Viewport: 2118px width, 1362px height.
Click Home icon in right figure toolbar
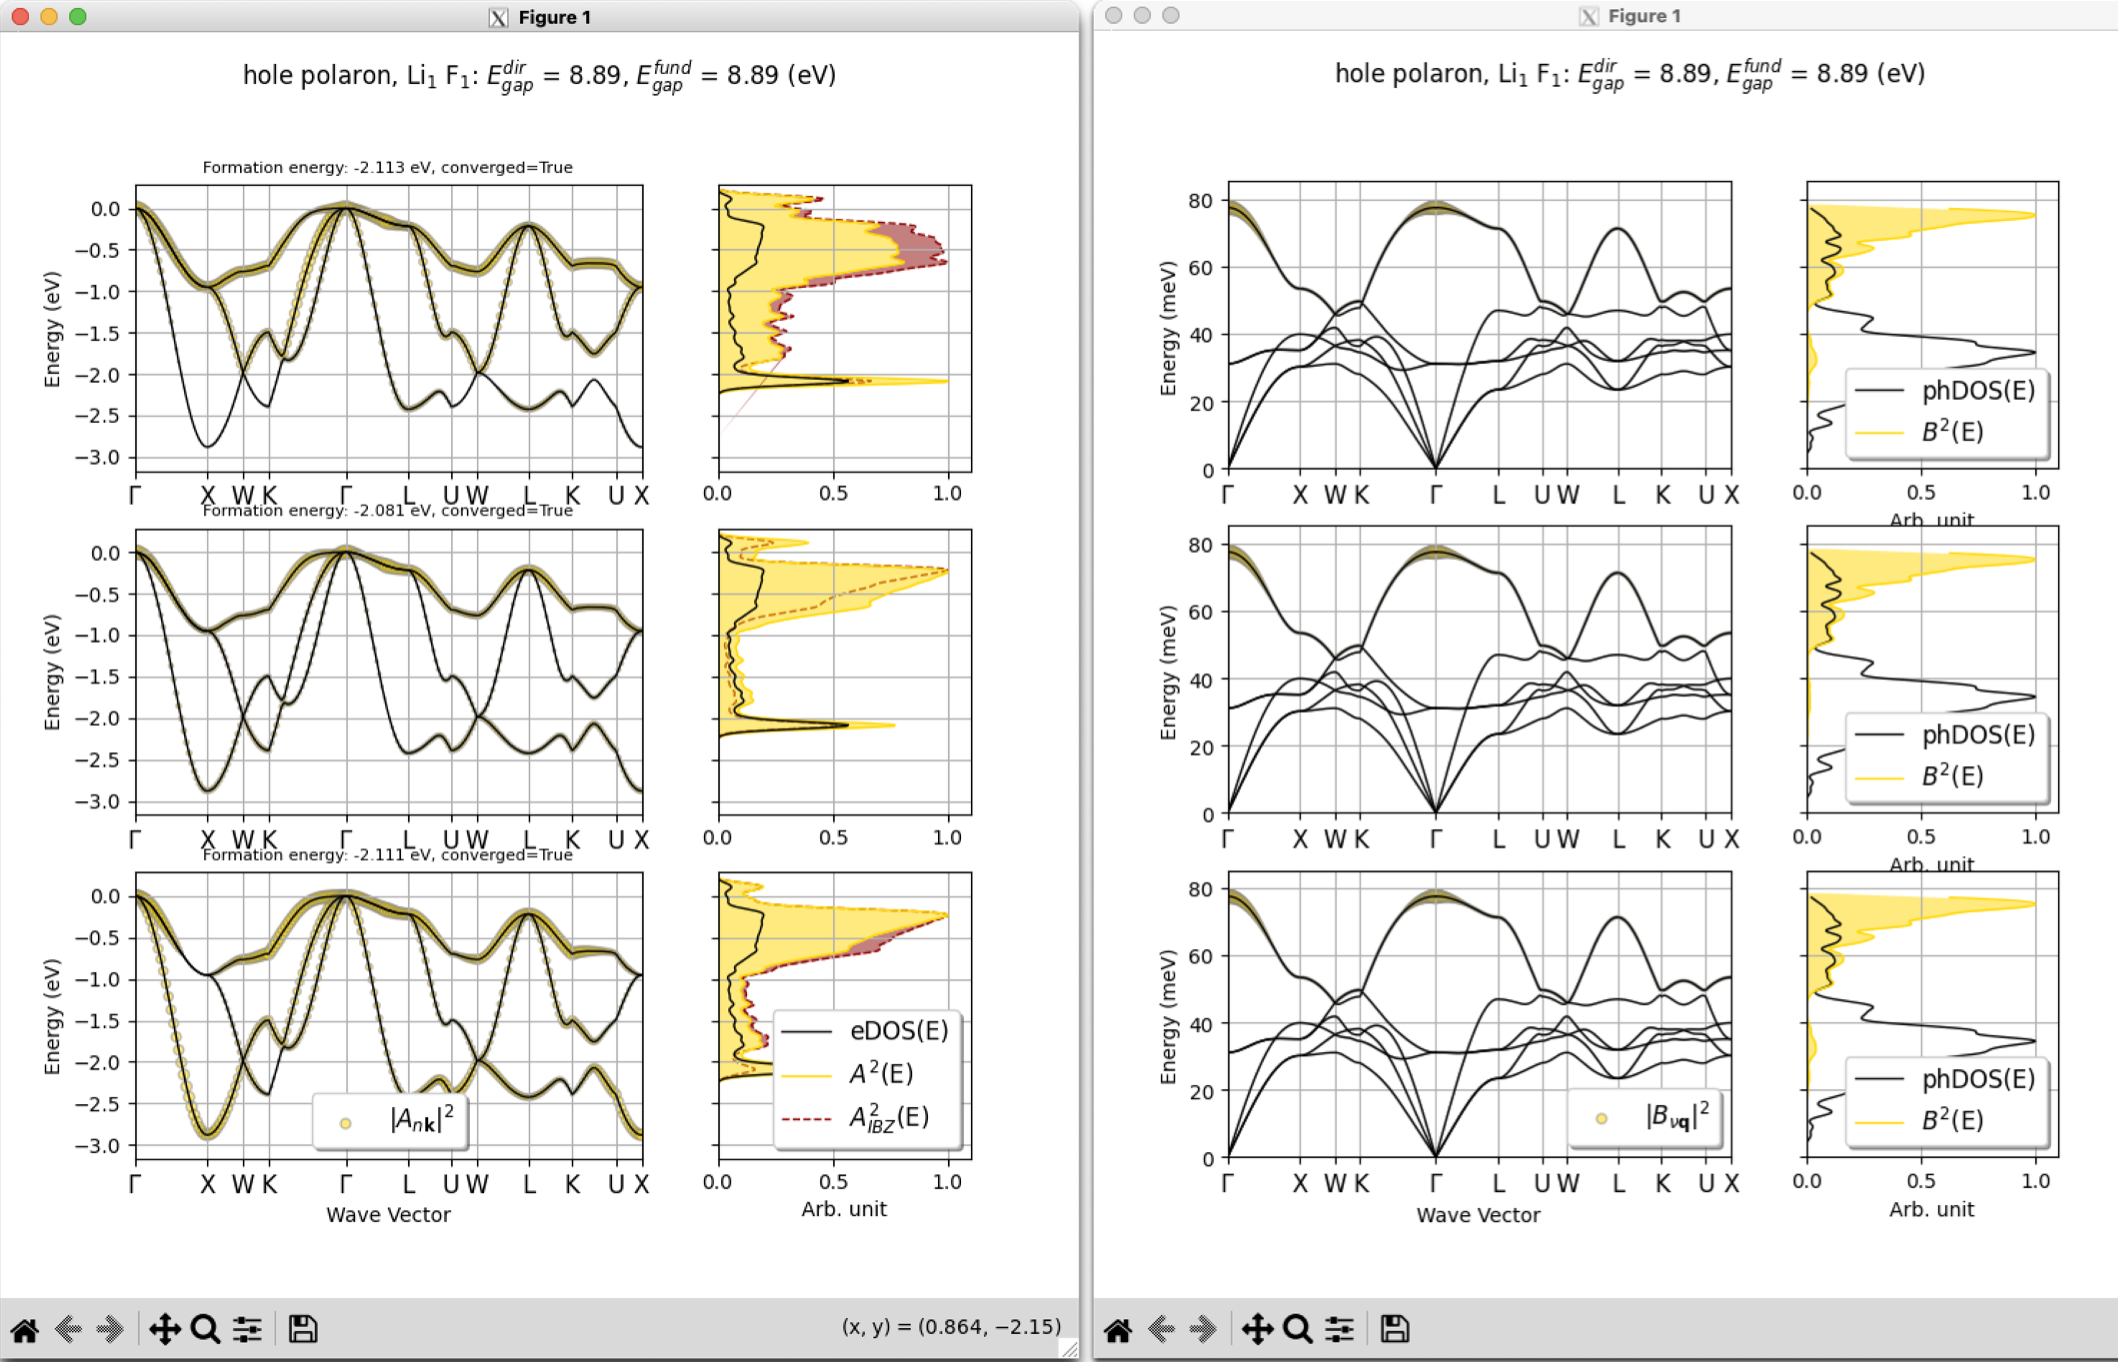pyautogui.click(x=1118, y=1329)
